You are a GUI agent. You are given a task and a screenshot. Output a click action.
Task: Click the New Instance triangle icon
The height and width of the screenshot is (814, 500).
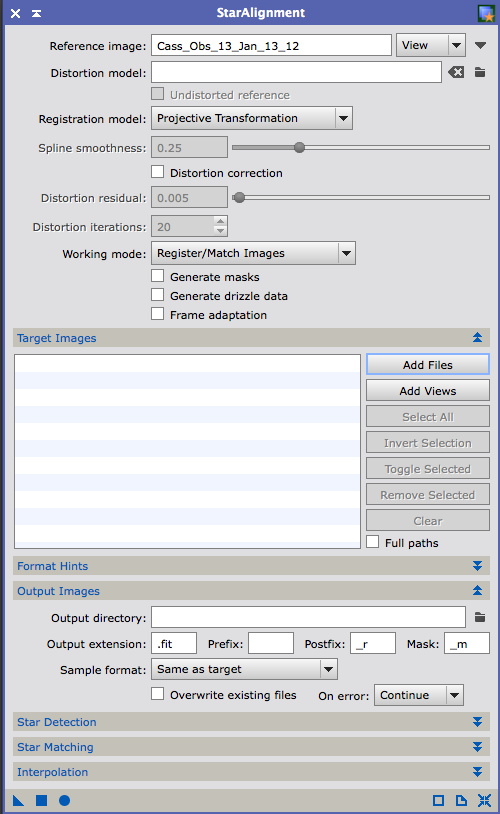point(18,800)
